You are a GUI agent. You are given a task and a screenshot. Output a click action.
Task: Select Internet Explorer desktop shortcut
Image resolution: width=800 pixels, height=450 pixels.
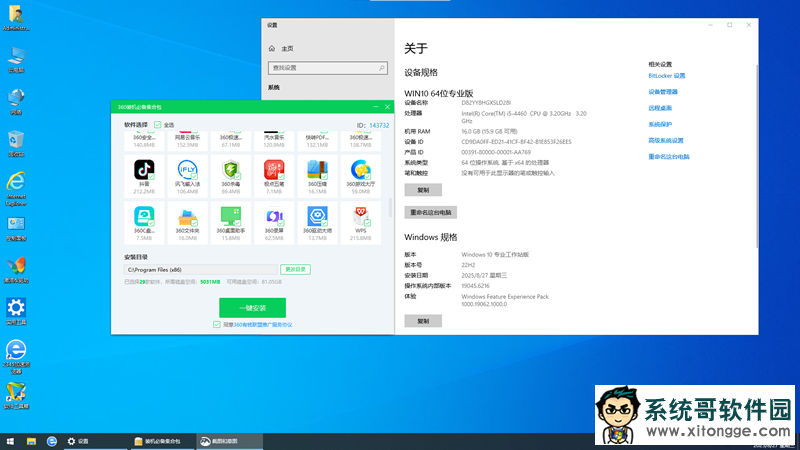(16, 189)
